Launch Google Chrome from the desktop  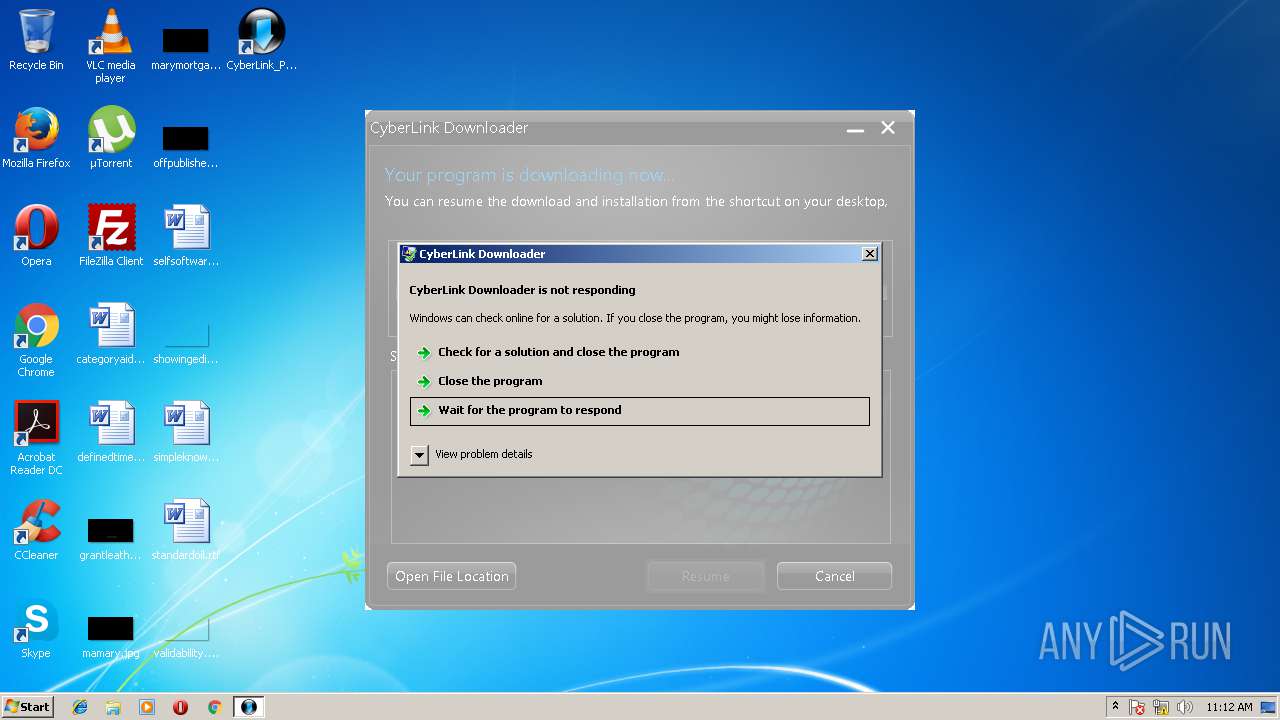36,340
